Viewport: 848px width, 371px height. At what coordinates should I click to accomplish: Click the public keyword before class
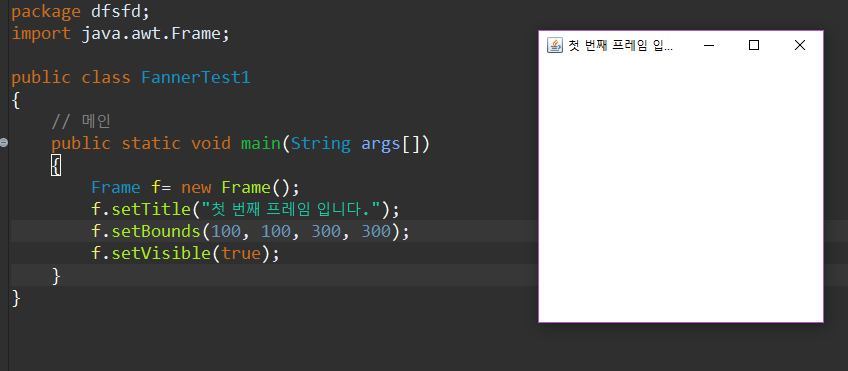(x=41, y=77)
